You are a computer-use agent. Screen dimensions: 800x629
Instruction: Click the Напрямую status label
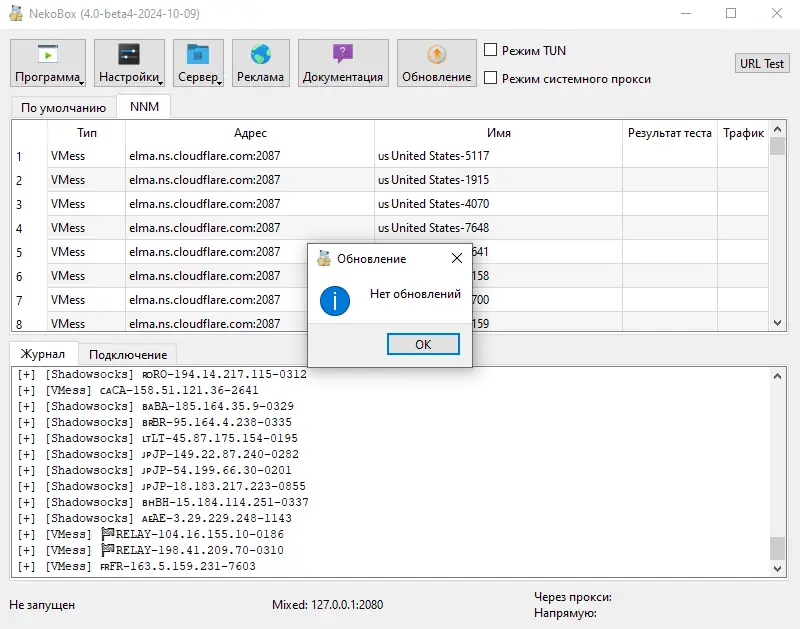tap(565, 613)
